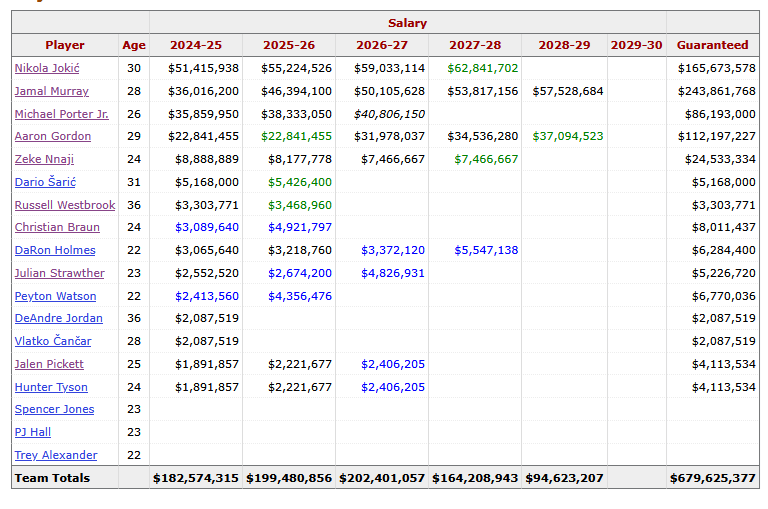Select Peyton Watson link
This screenshot has height=509, width=768.
click(55, 296)
